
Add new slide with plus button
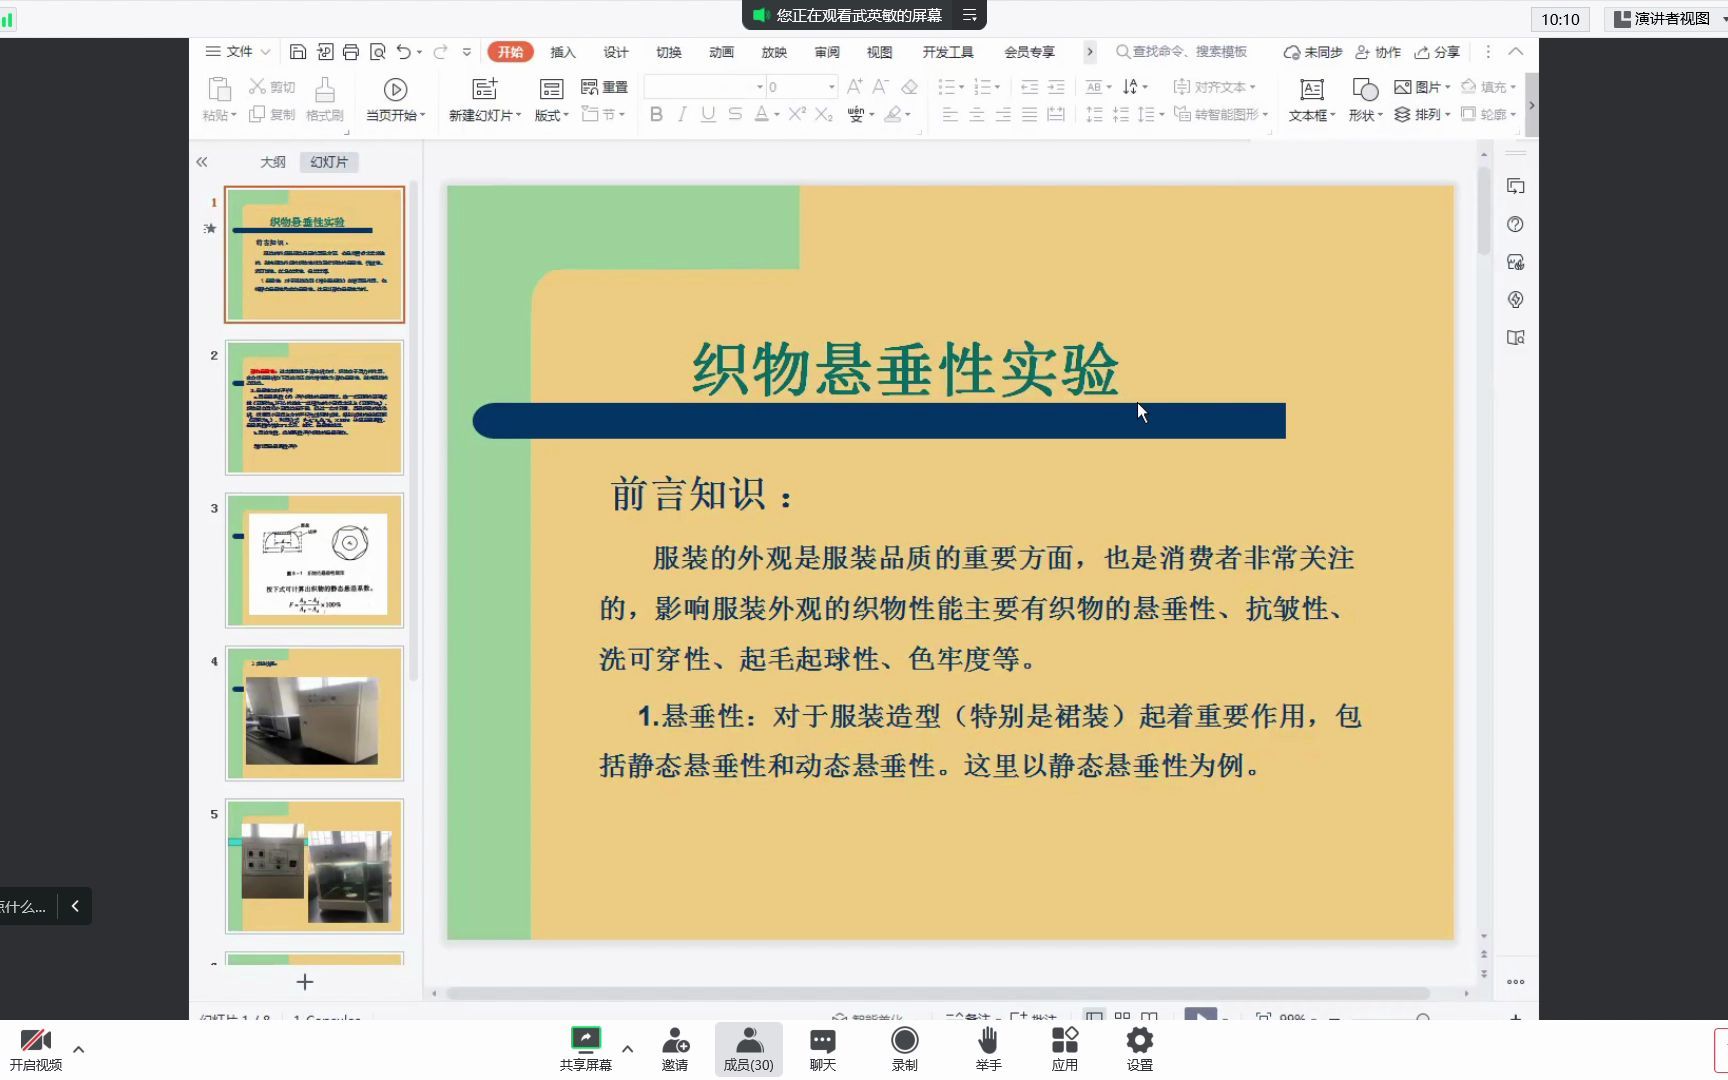point(305,982)
